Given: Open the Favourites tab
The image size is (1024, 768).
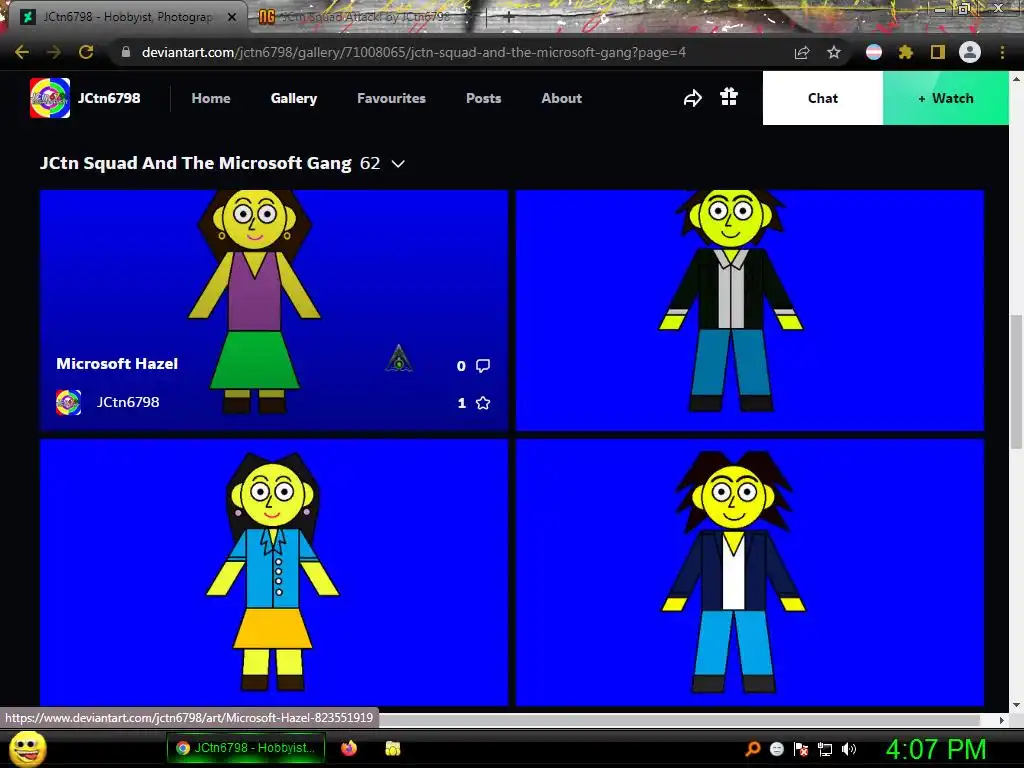Looking at the screenshot, I should click(x=391, y=98).
